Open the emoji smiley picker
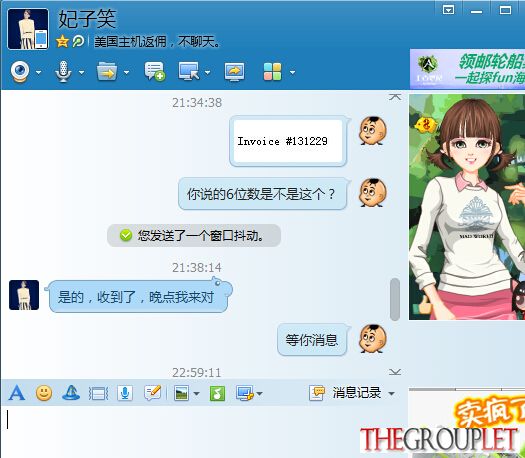 44,393
